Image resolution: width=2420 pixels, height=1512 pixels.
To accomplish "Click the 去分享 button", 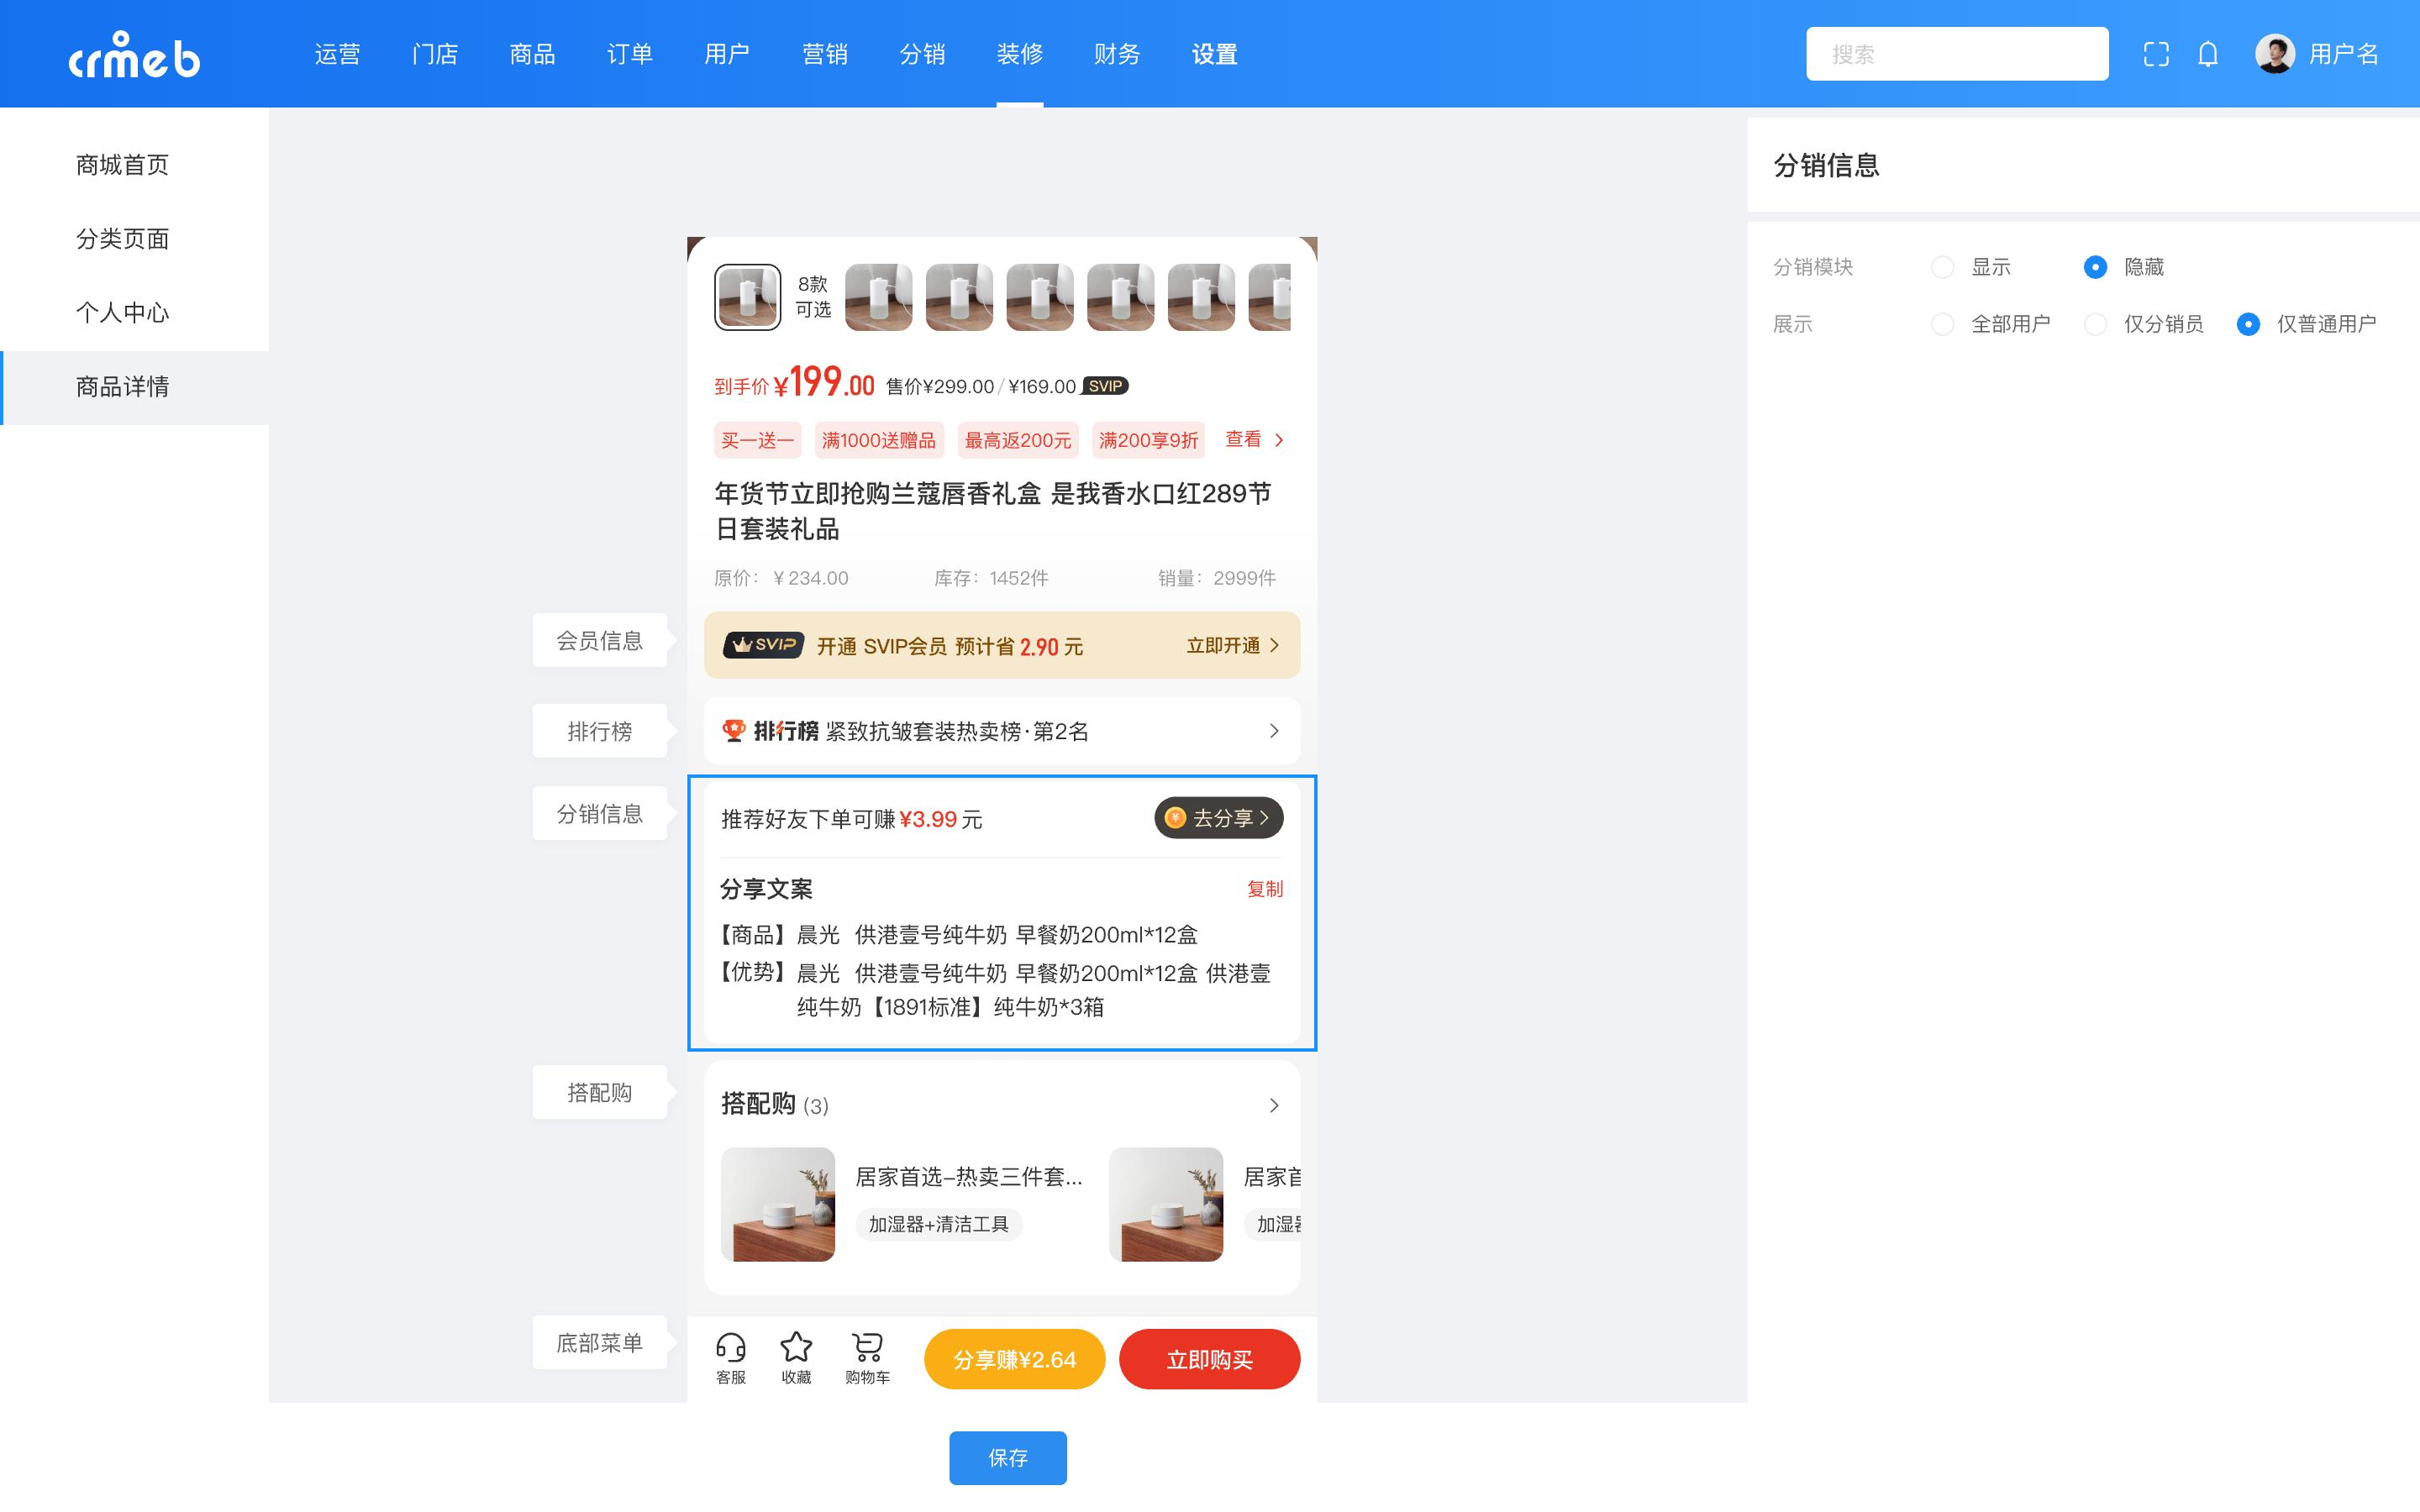I will pos(1218,818).
